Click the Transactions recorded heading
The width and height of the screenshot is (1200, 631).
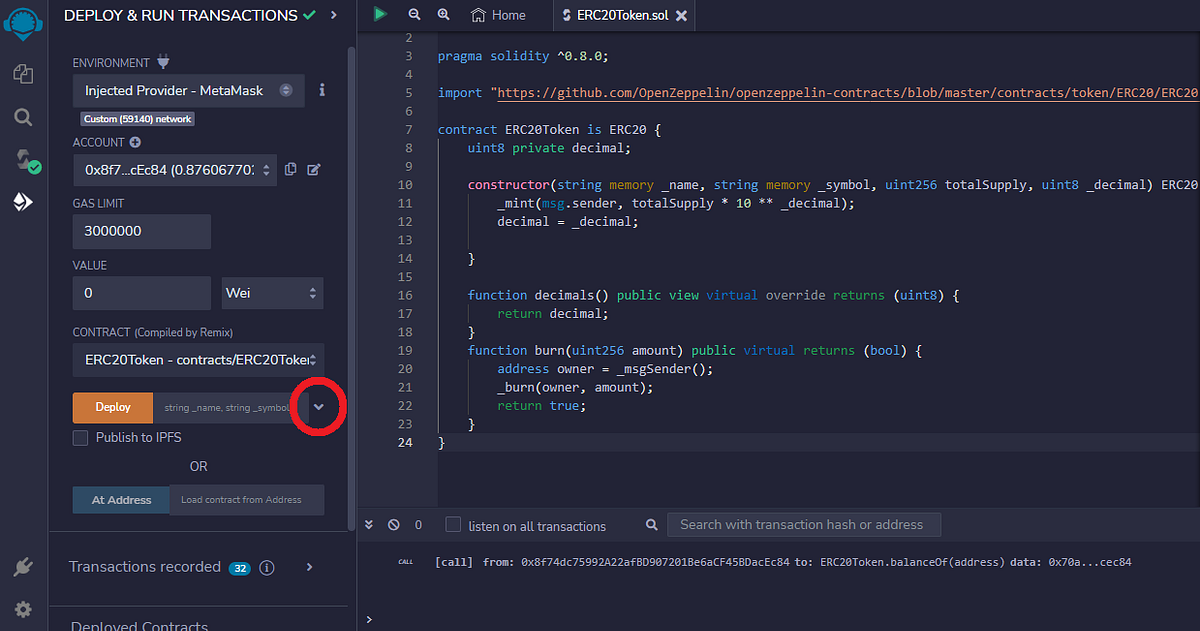click(145, 567)
